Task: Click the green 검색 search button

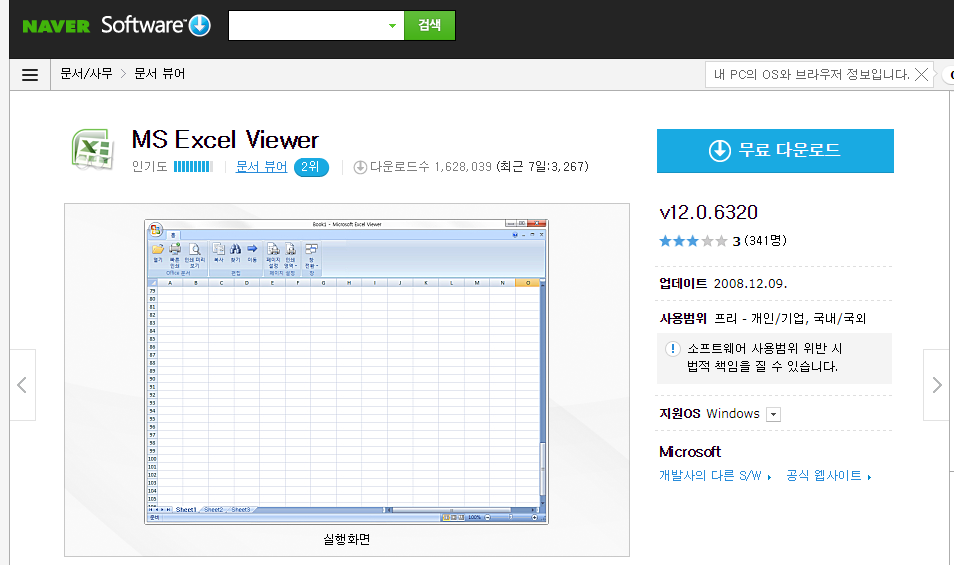Action: [x=430, y=26]
